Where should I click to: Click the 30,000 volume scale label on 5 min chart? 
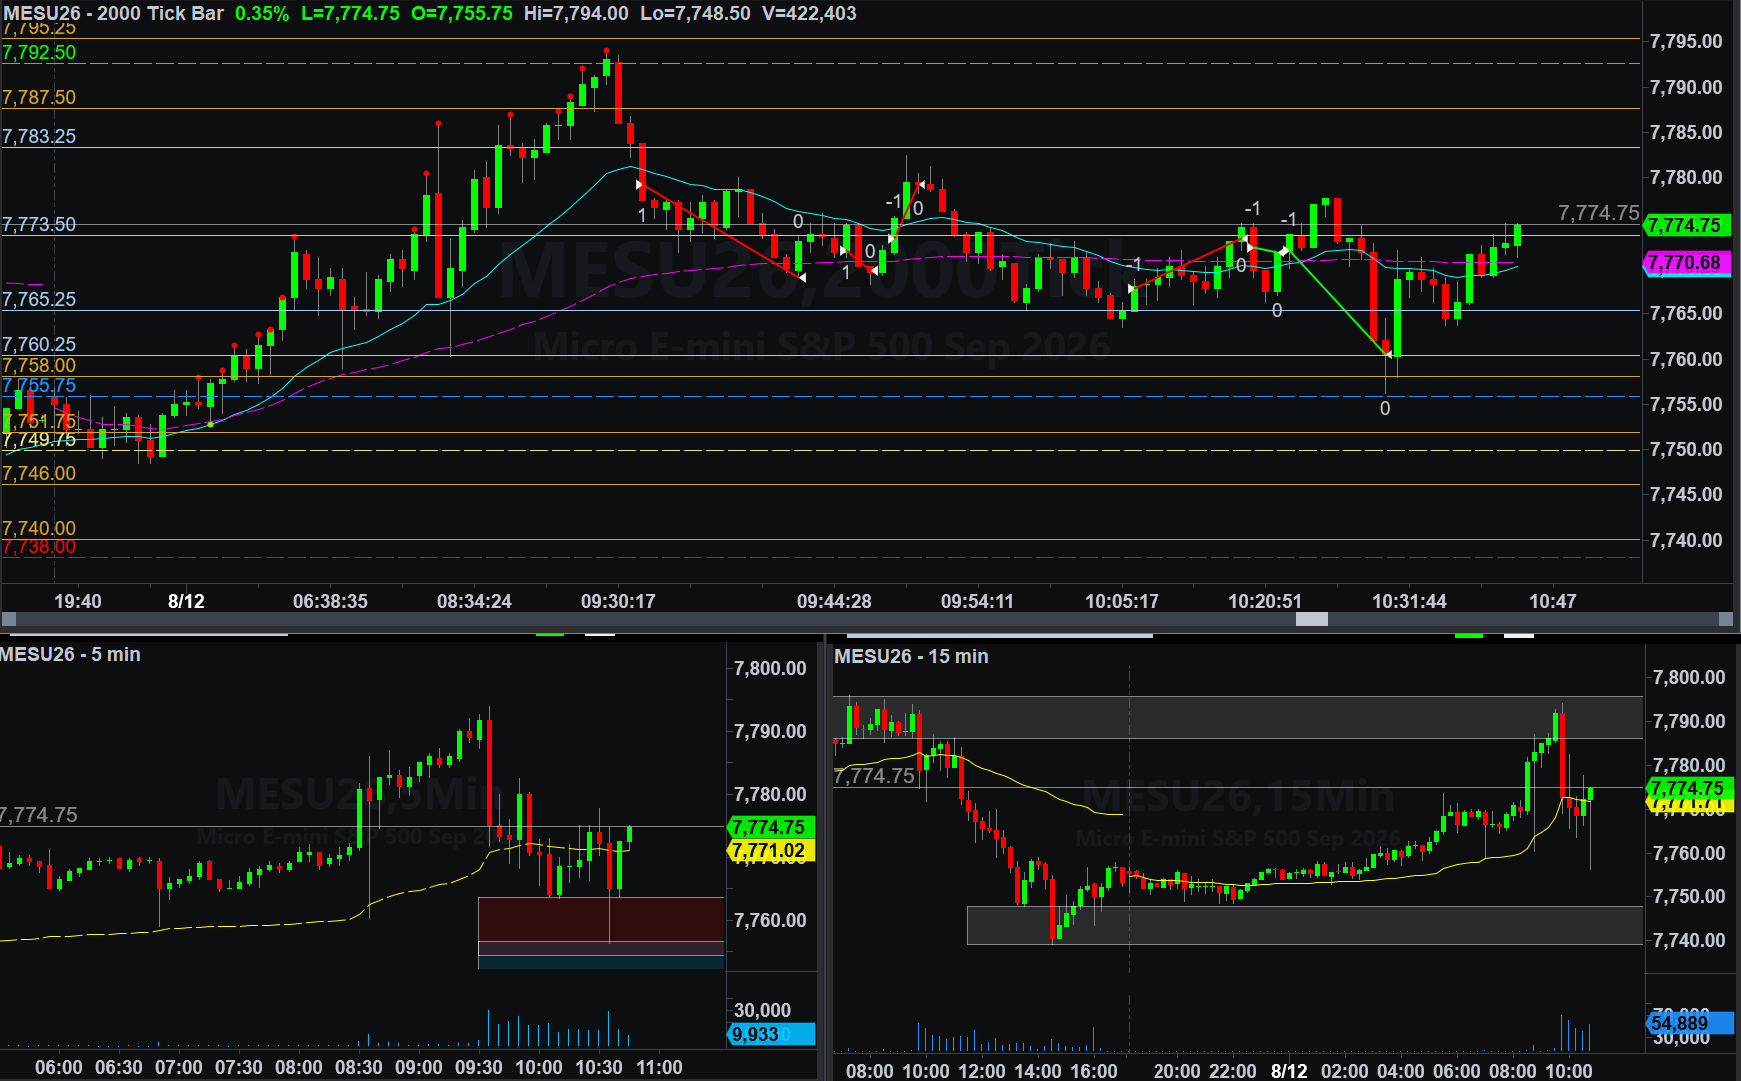[x=762, y=1010]
